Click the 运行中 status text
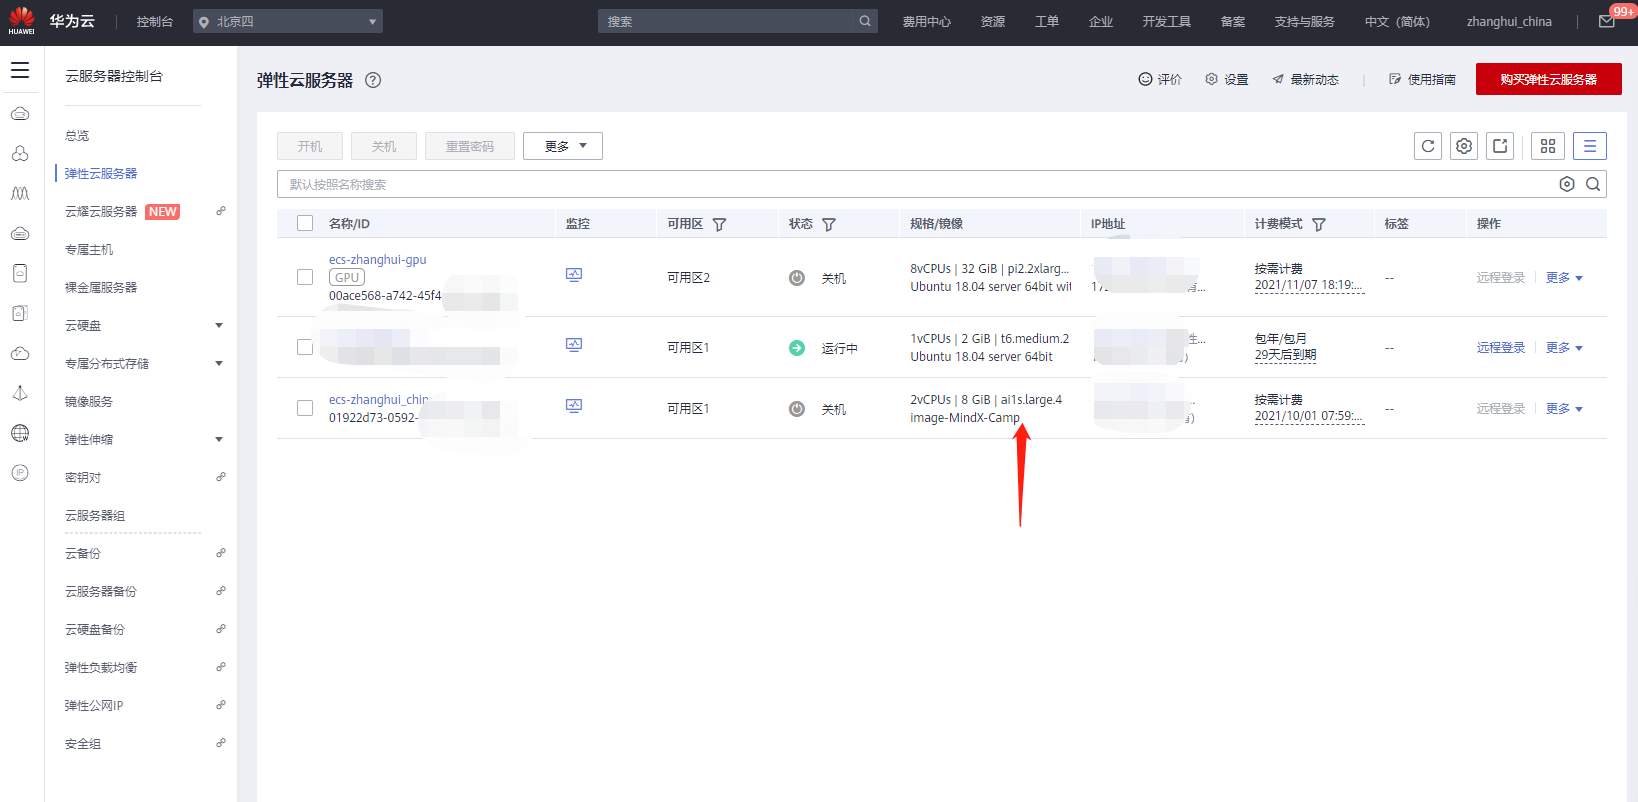Viewport: 1638px width, 802px height. 840,348
